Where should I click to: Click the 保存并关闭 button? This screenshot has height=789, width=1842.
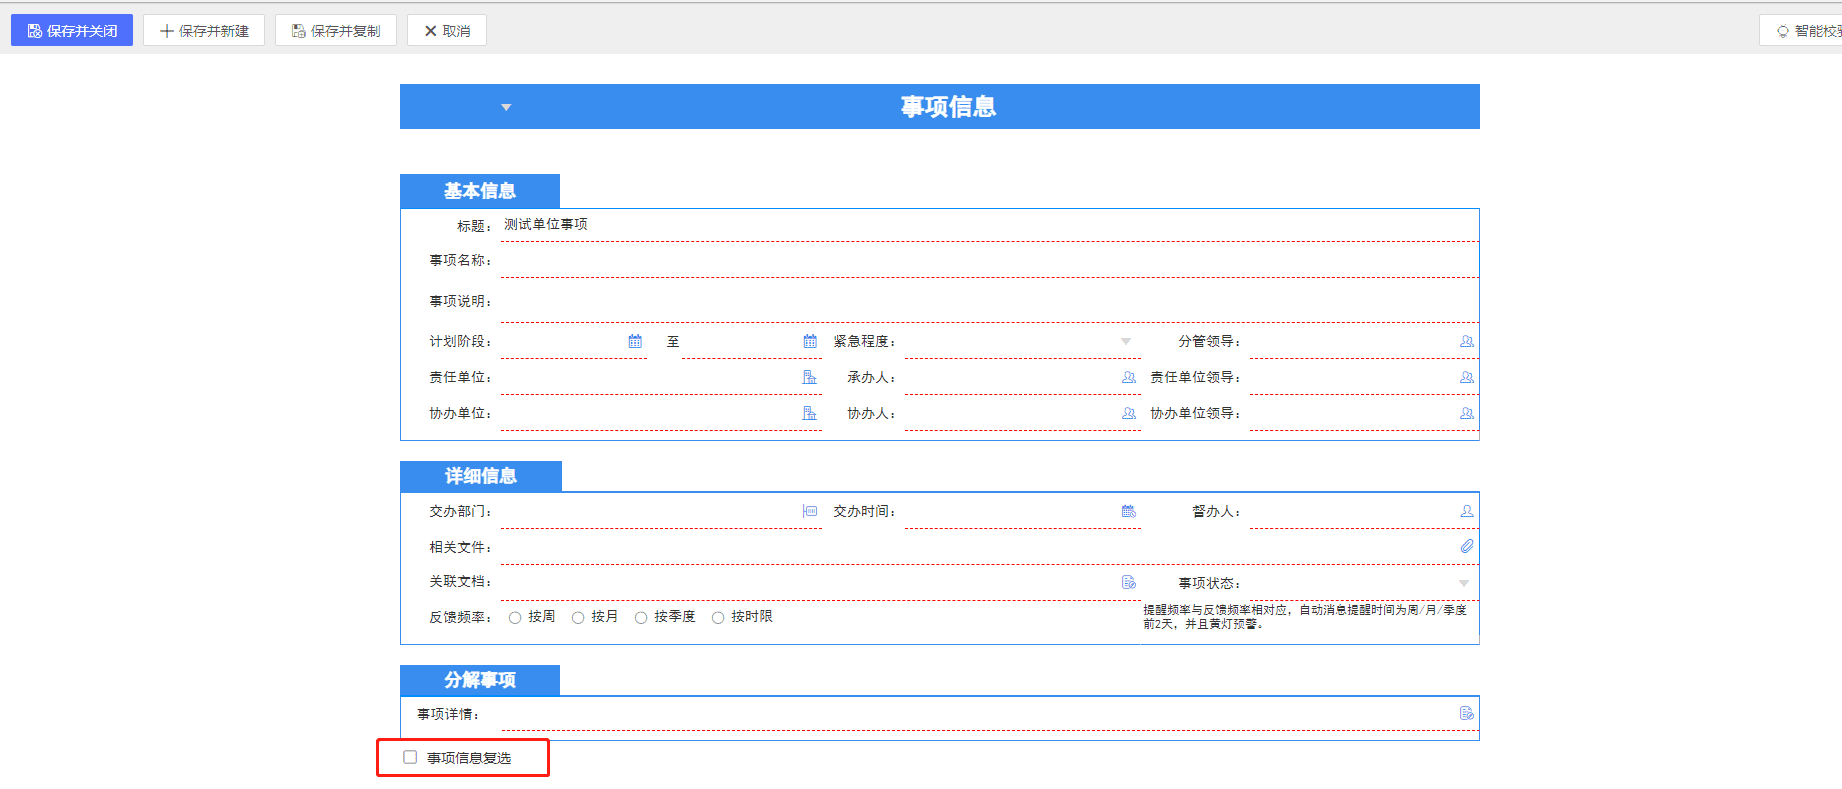(72, 31)
